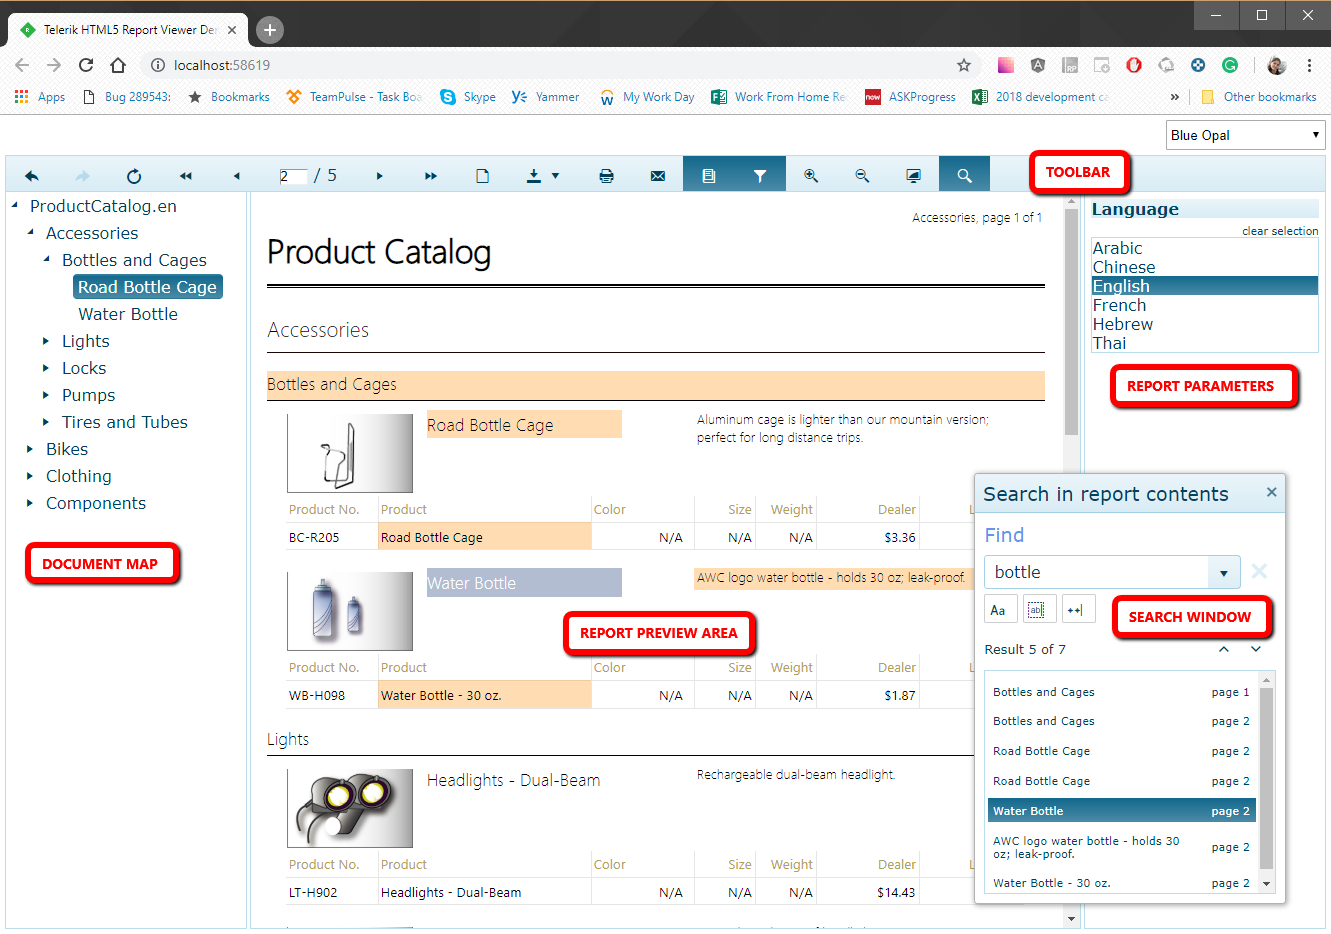This screenshot has height=934, width=1331.
Task: Click the Refresh report icon in toolbar
Action: [134, 176]
